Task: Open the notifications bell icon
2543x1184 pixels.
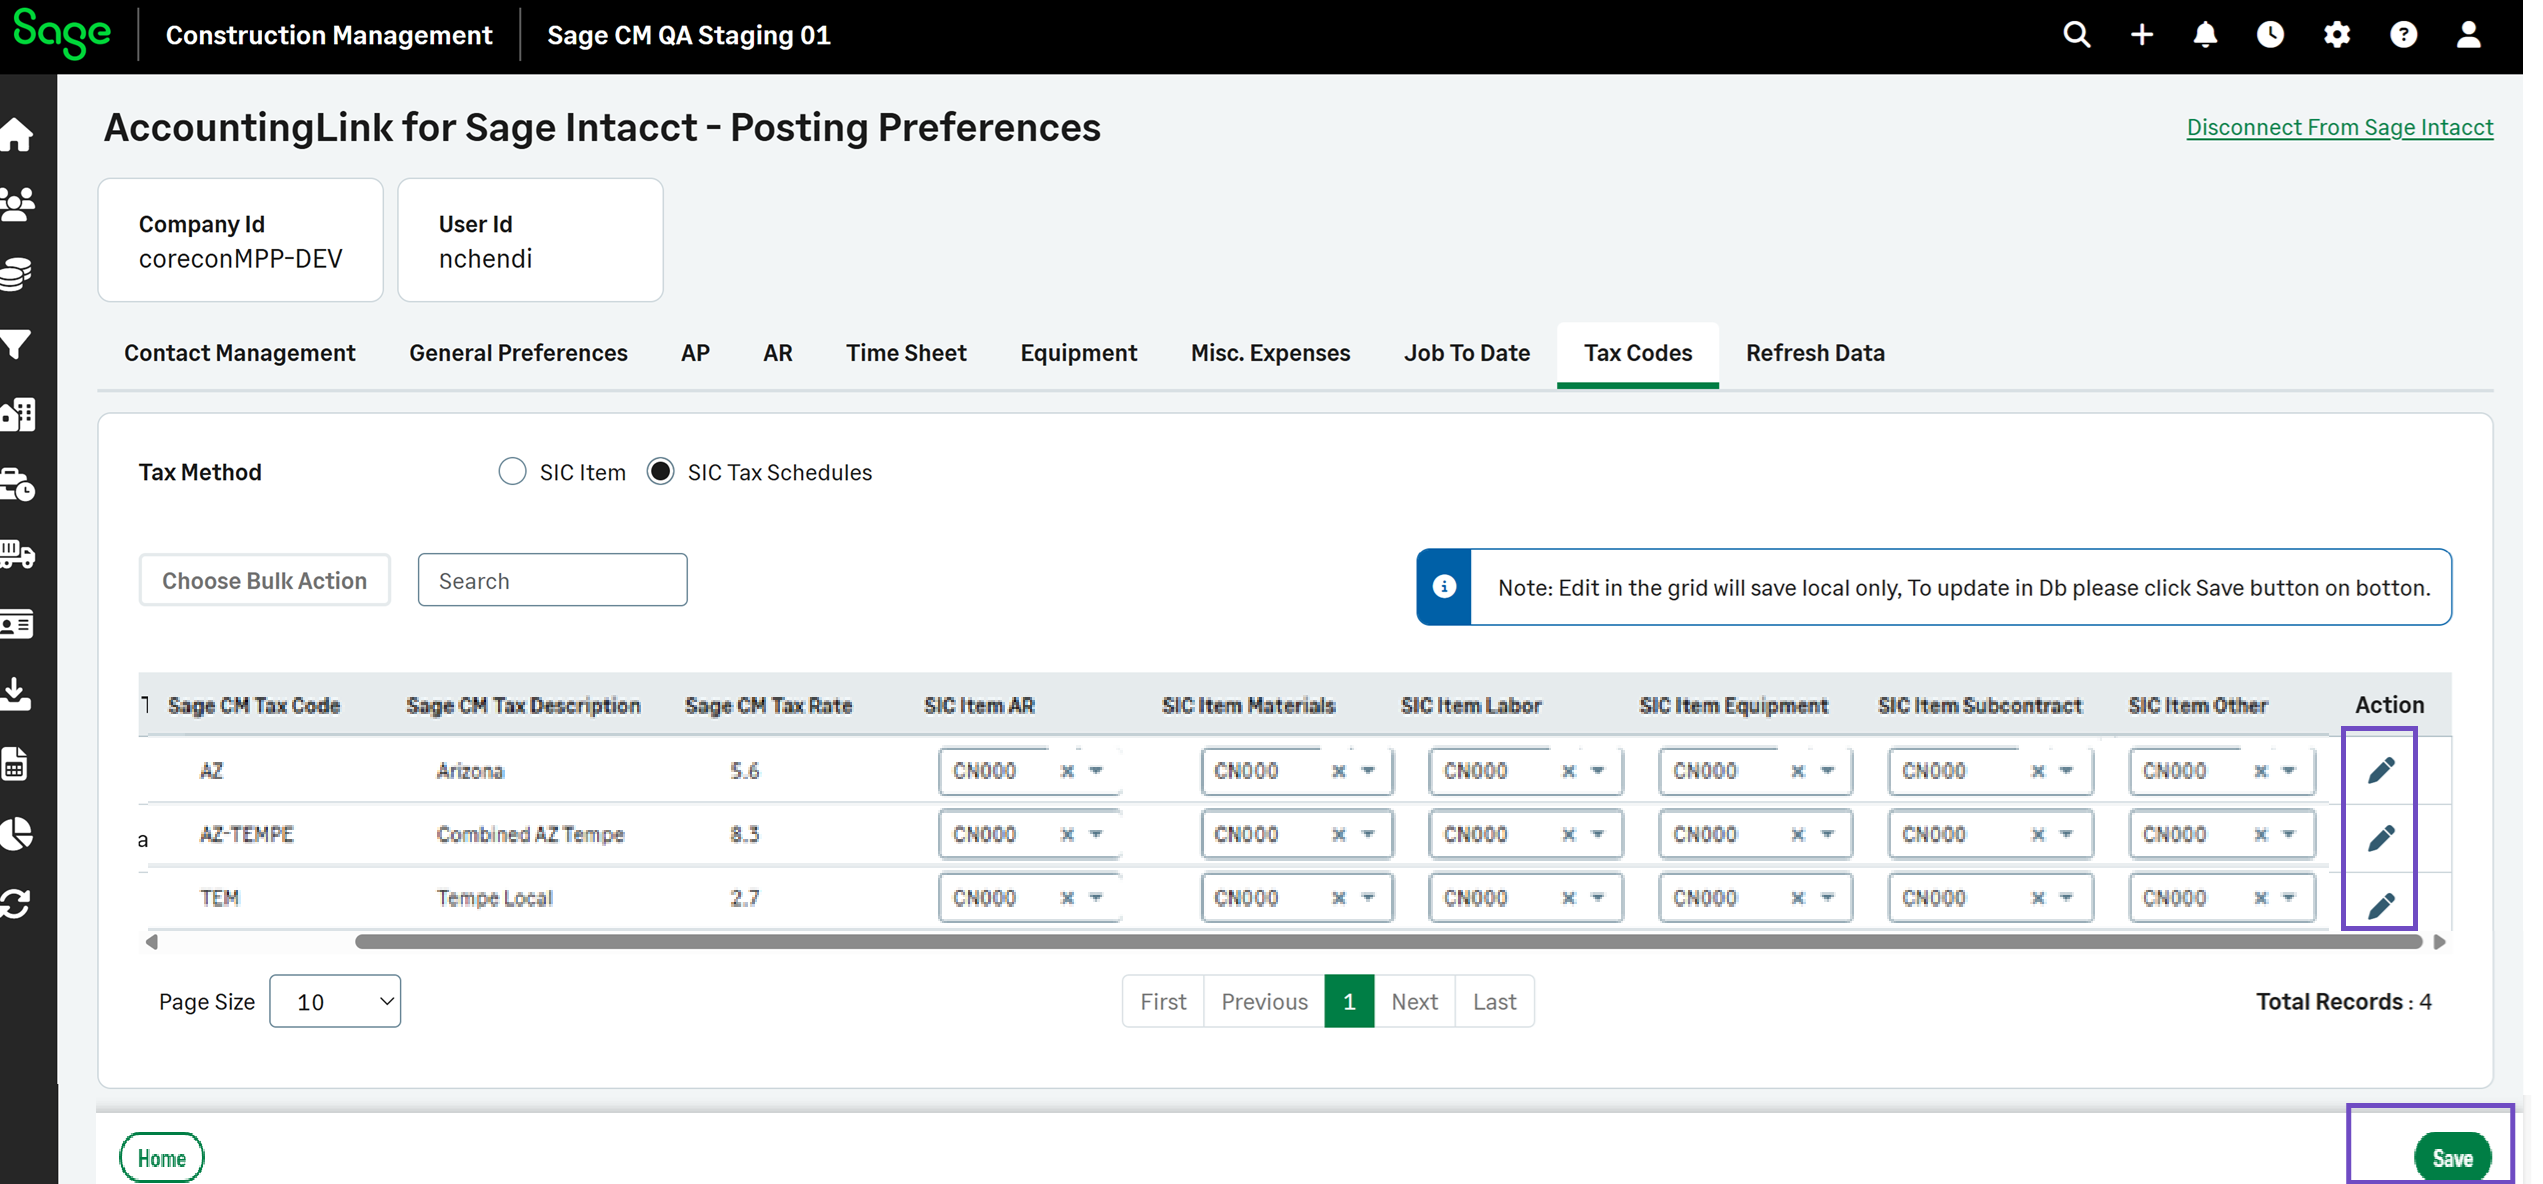Action: [2205, 35]
